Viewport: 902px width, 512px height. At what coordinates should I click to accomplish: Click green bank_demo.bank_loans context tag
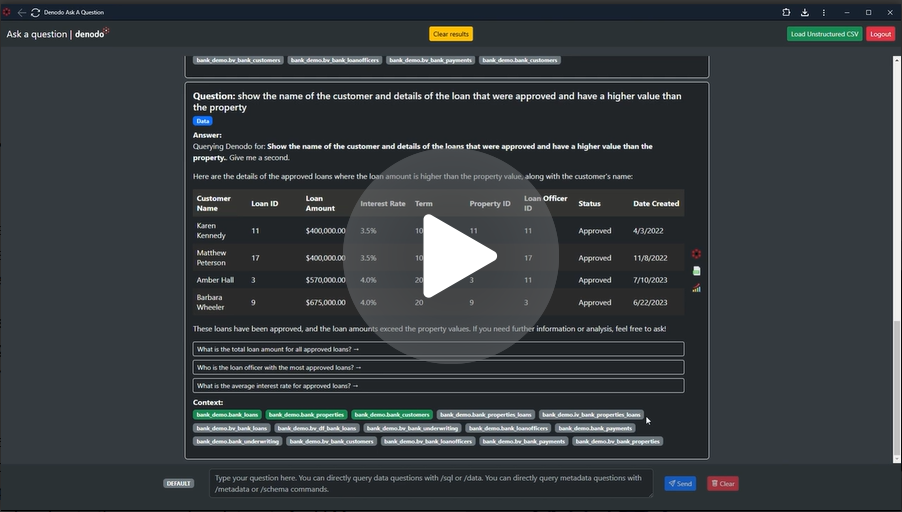point(227,415)
